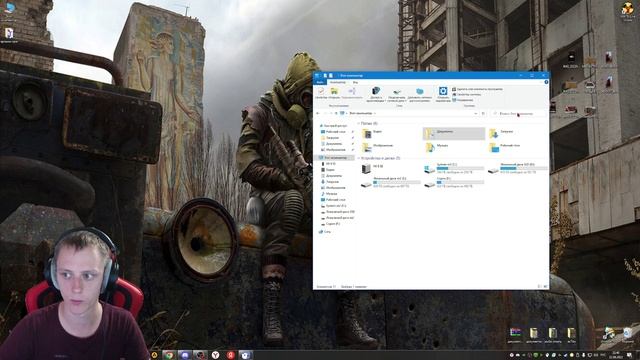Click the Back navigation arrow
Image resolution: width=640 pixels, height=360 pixels.
tap(318, 113)
